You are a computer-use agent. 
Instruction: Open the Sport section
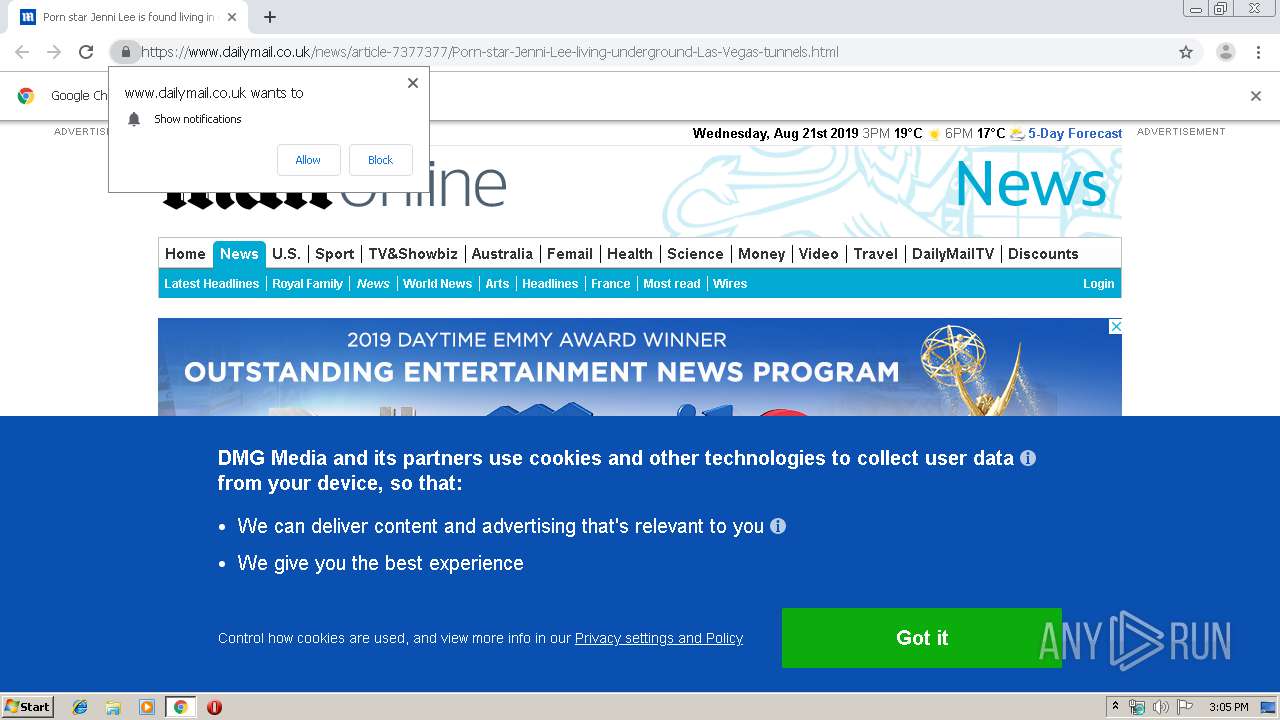[x=335, y=254]
